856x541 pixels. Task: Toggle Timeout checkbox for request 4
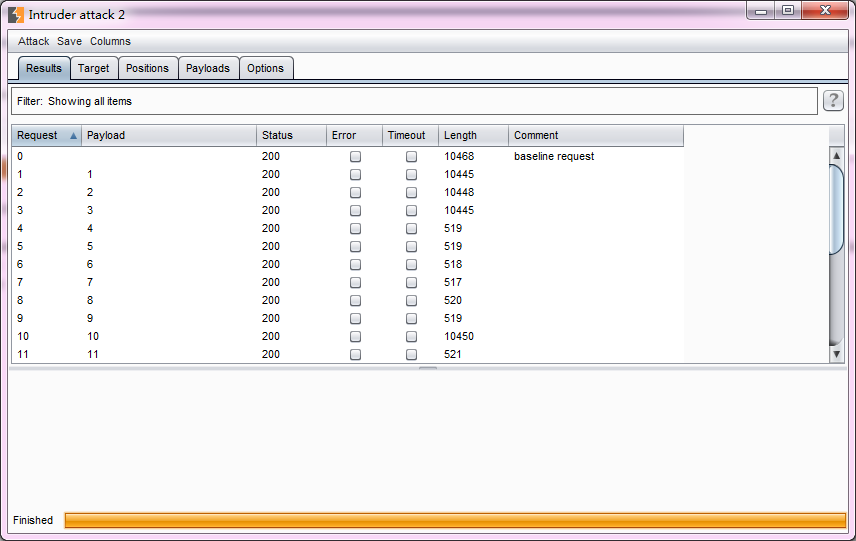(x=411, y=229)
